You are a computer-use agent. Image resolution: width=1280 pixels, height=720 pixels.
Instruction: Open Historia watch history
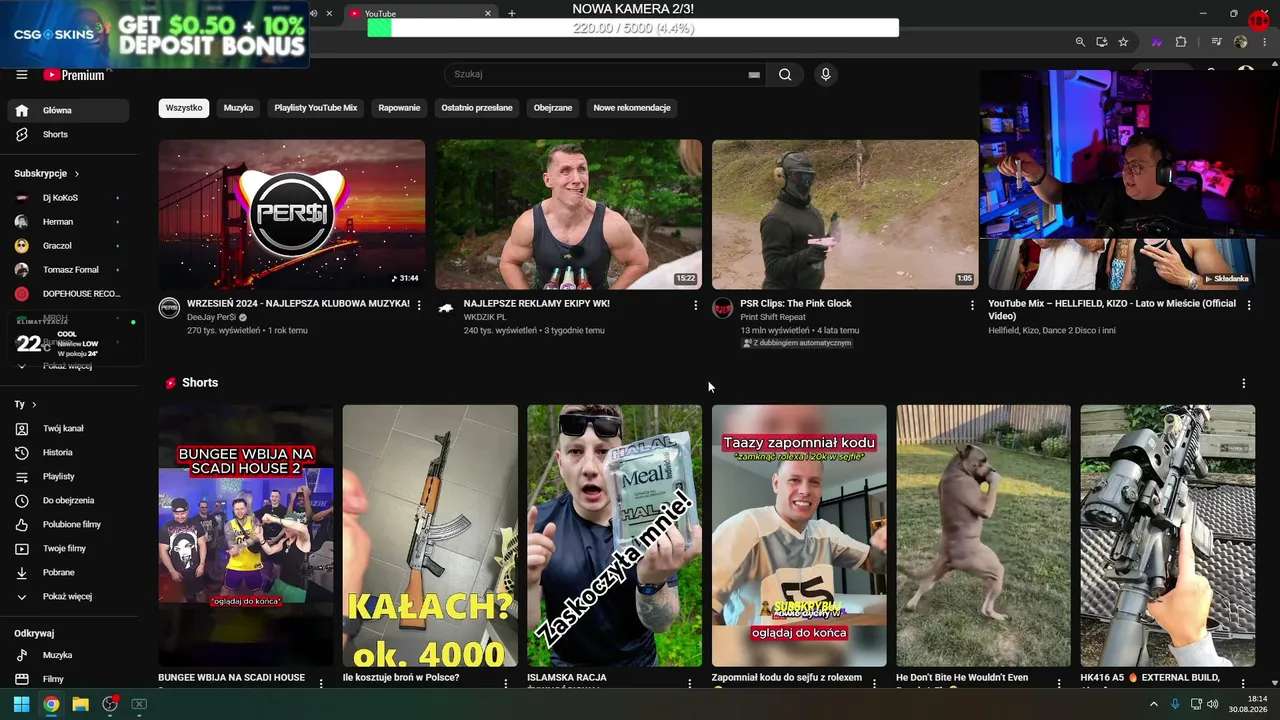point(68,452)
